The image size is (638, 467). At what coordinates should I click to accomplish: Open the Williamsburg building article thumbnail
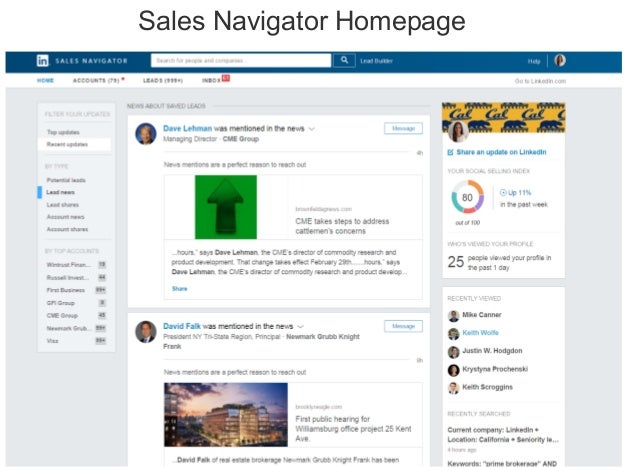[226, 415]
